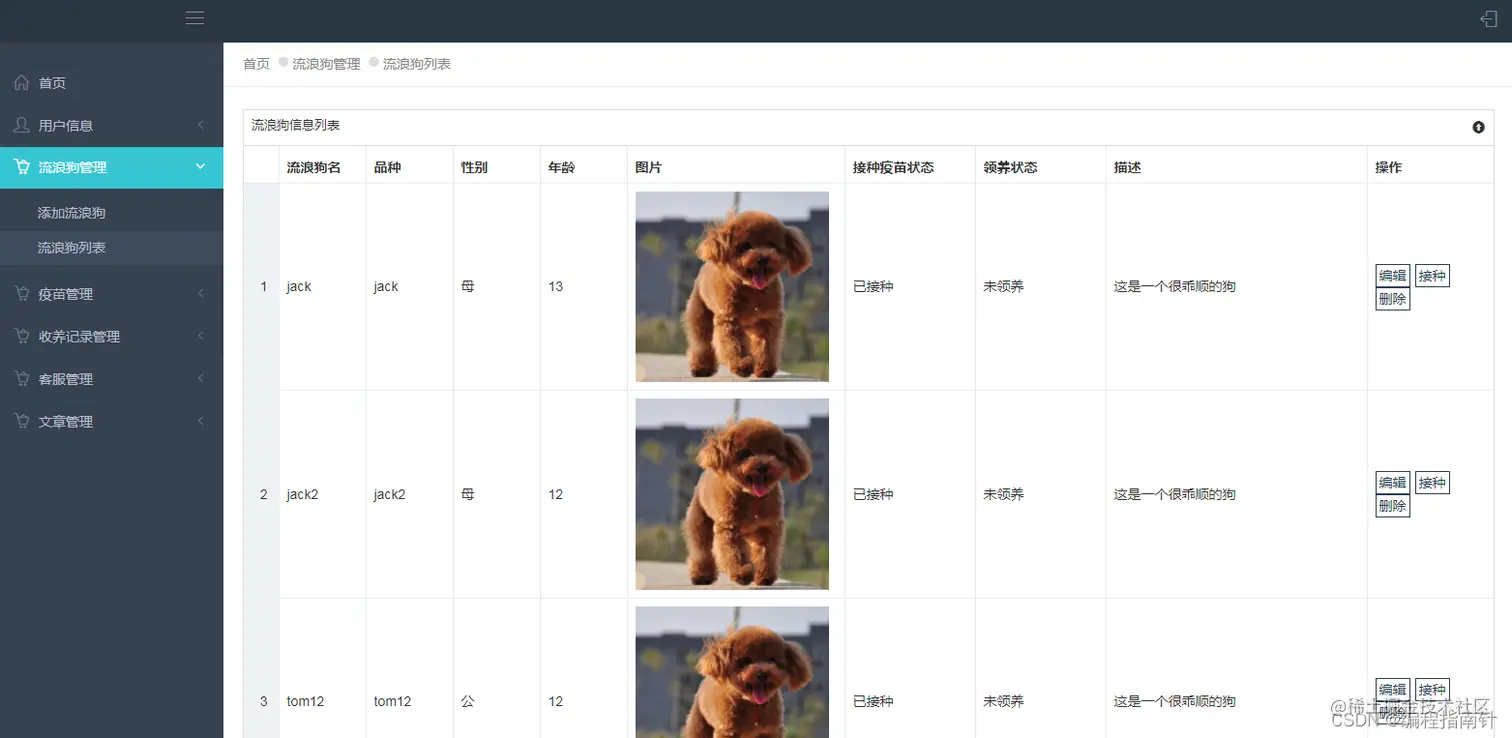Click 编辑 button for jack2 row
Screen dimensions: 1512x738
[x=1392, y=482]
